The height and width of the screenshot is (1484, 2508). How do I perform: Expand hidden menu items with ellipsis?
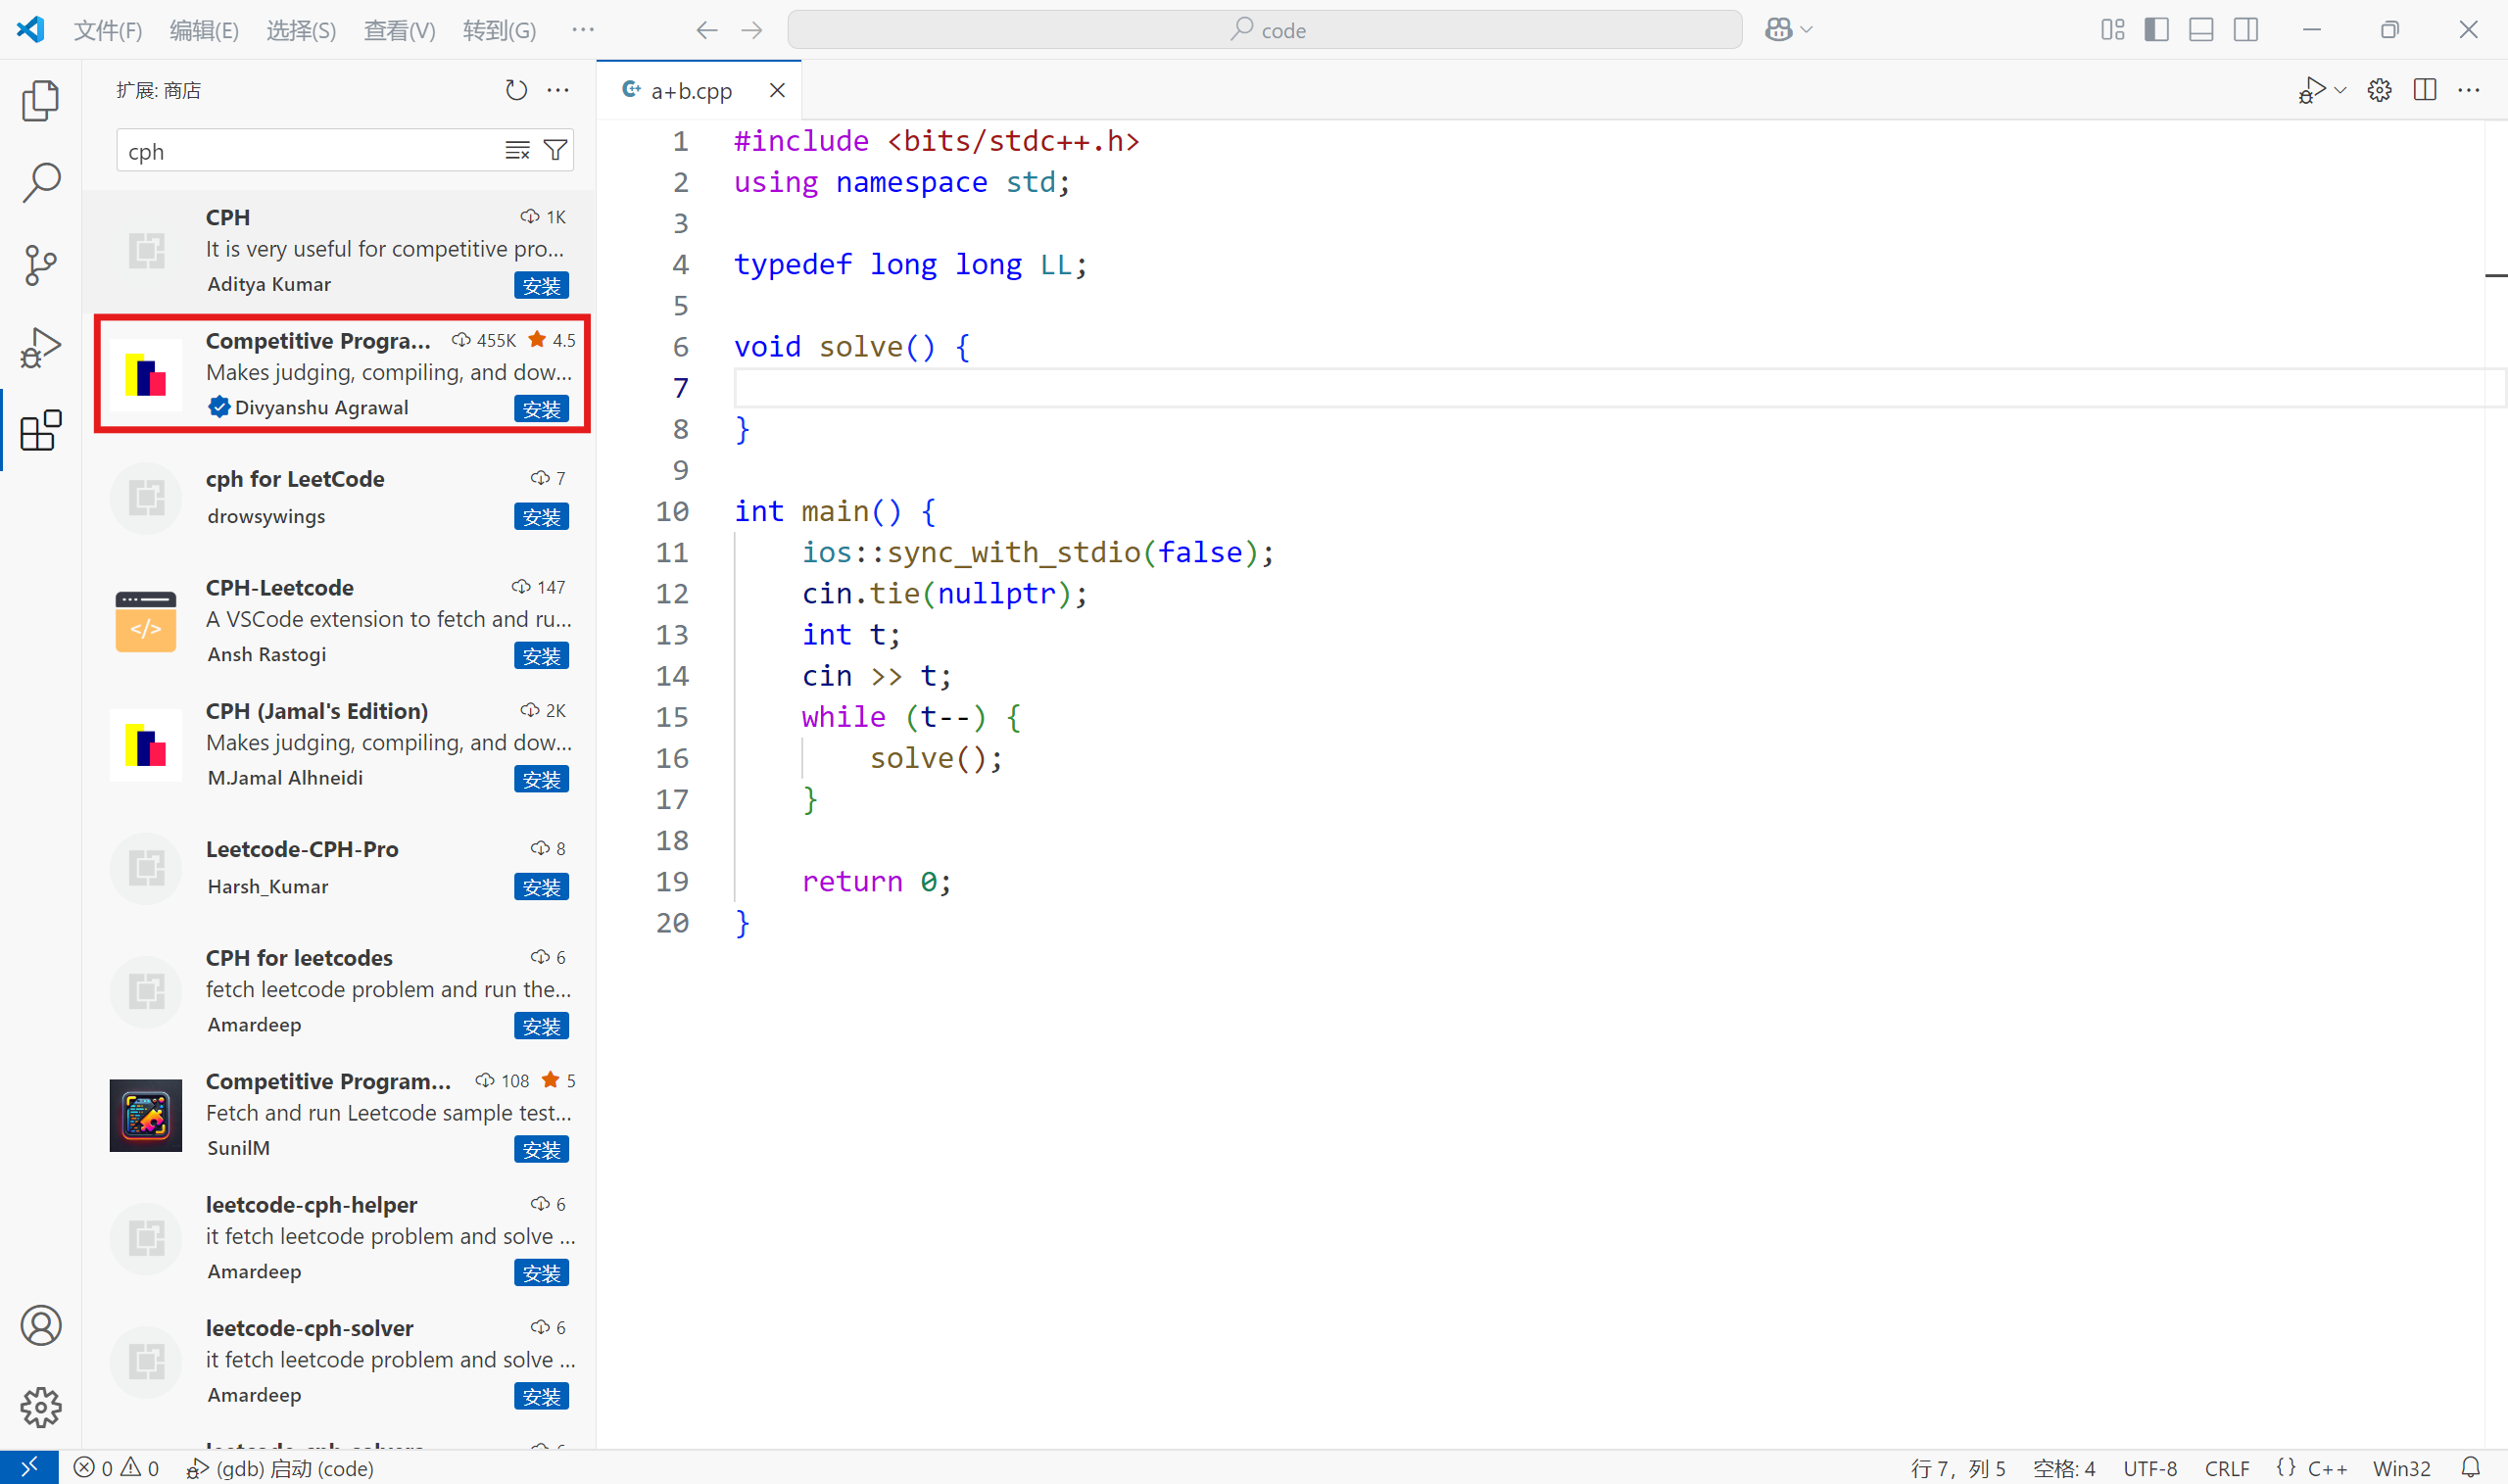[x=582, y=30]
